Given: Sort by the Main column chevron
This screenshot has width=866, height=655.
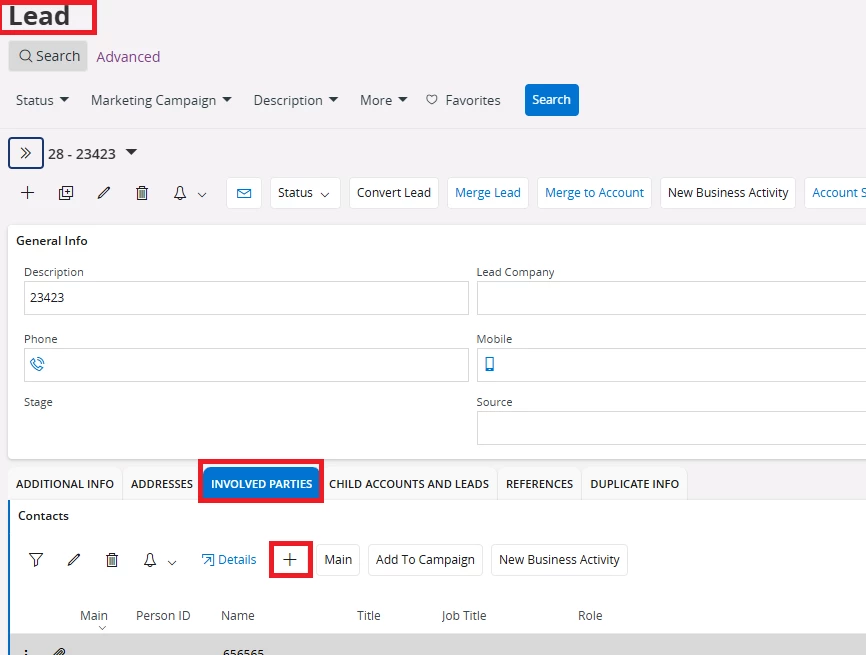Looking at the screenshot, I should click(102, 628).
